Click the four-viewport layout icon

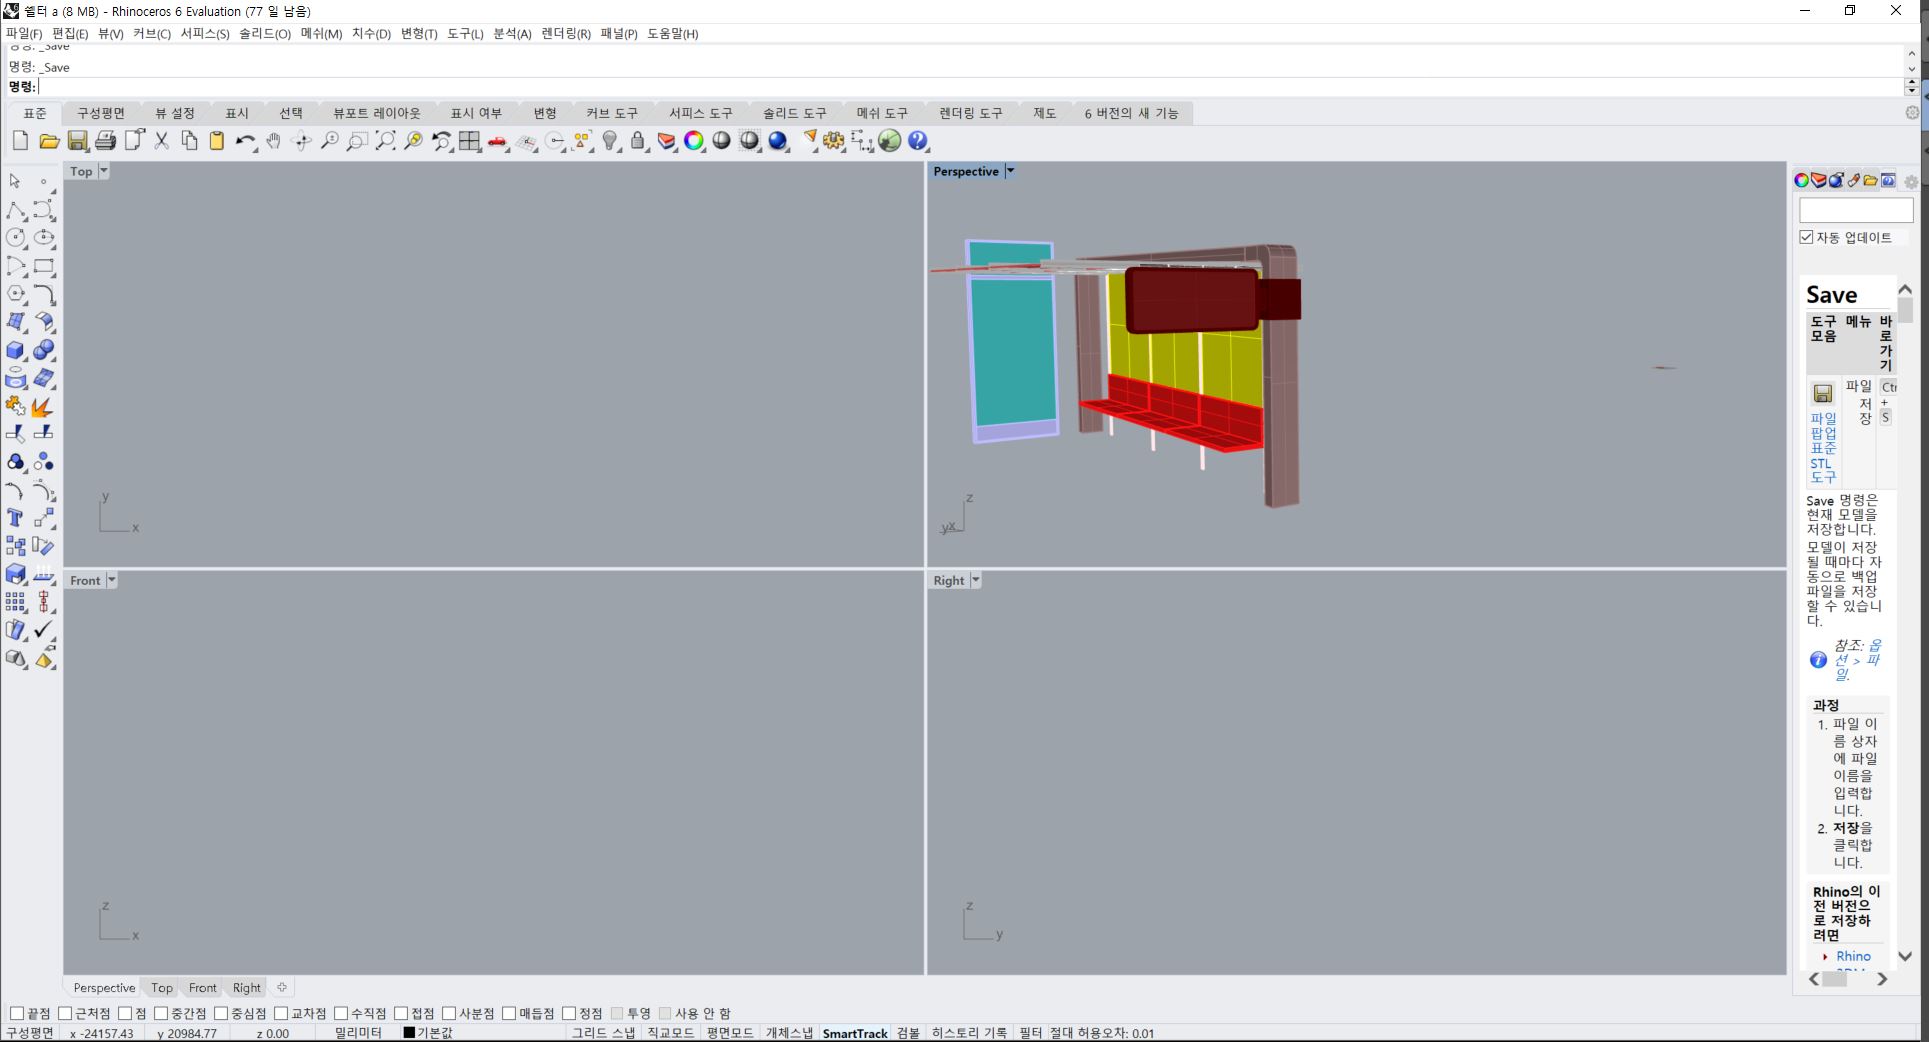(x=469, y=141)
